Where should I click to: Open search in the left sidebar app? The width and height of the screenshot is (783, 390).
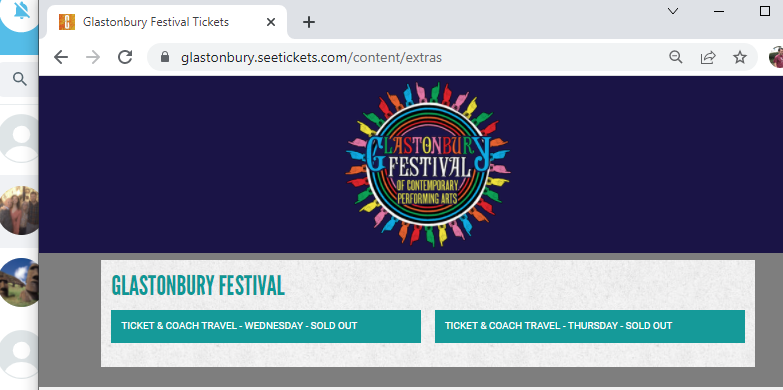(x=19, y=79)
